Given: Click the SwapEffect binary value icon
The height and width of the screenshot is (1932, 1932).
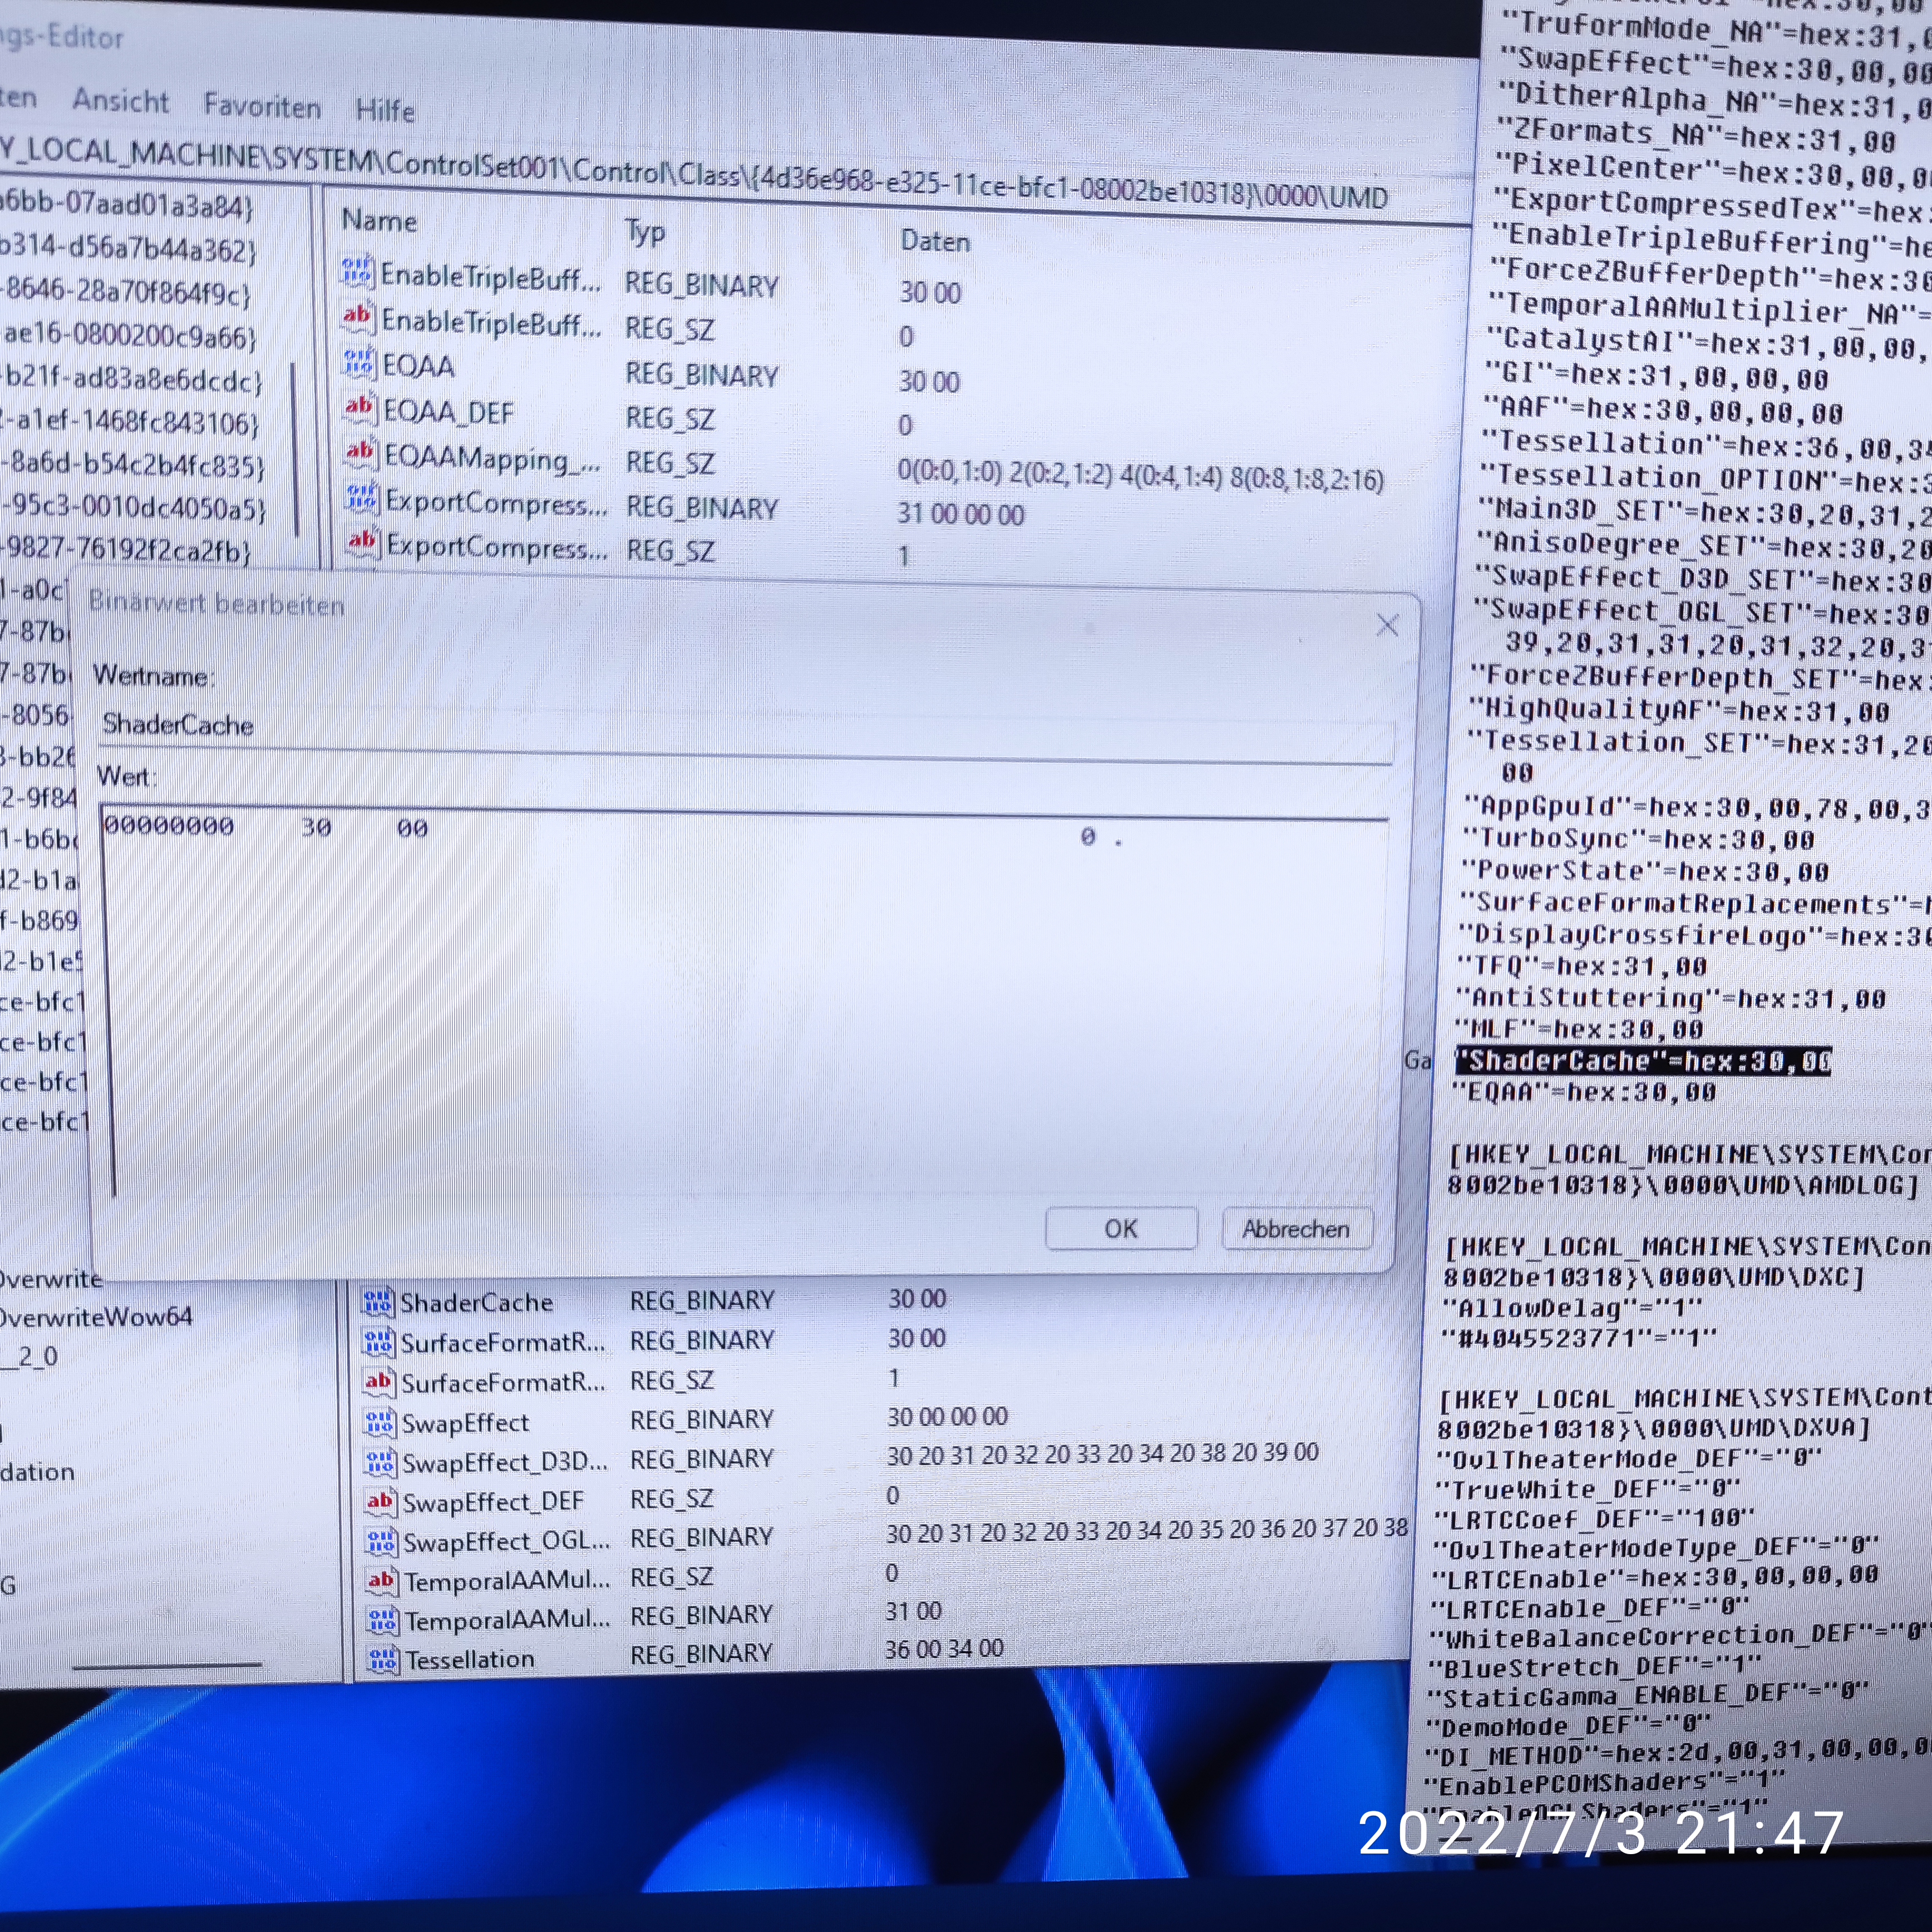Looking at the screenshot, I should pos(379,1421).
